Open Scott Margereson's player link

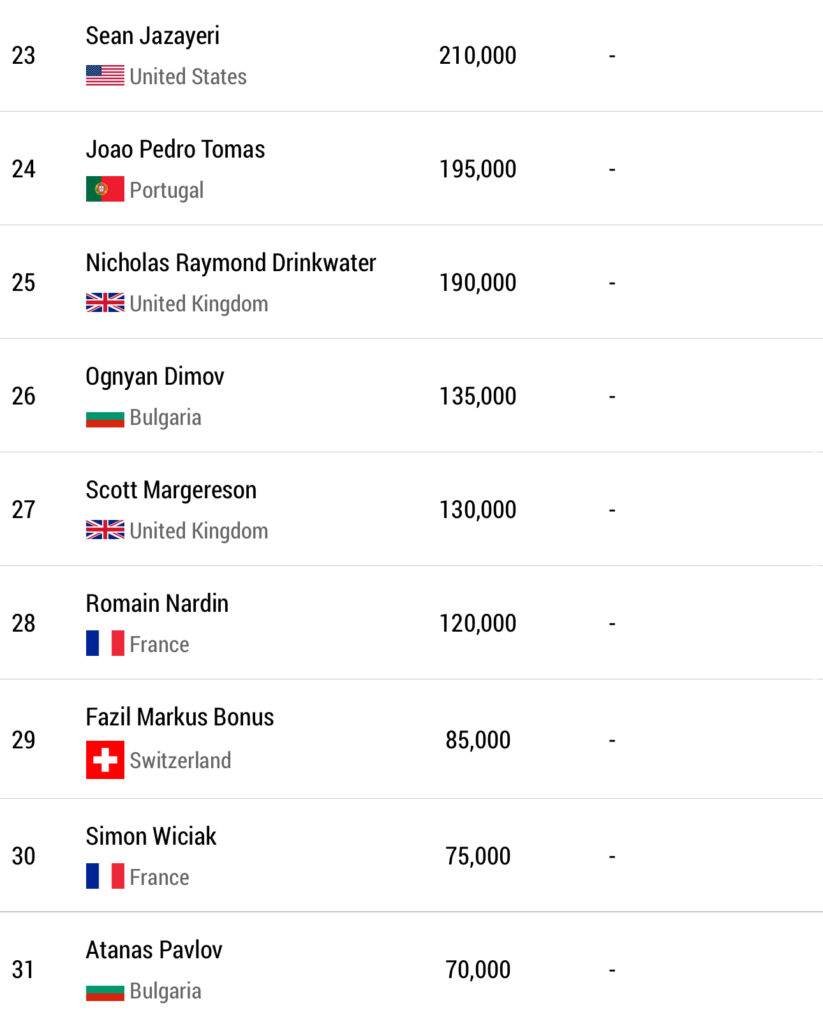171,490
